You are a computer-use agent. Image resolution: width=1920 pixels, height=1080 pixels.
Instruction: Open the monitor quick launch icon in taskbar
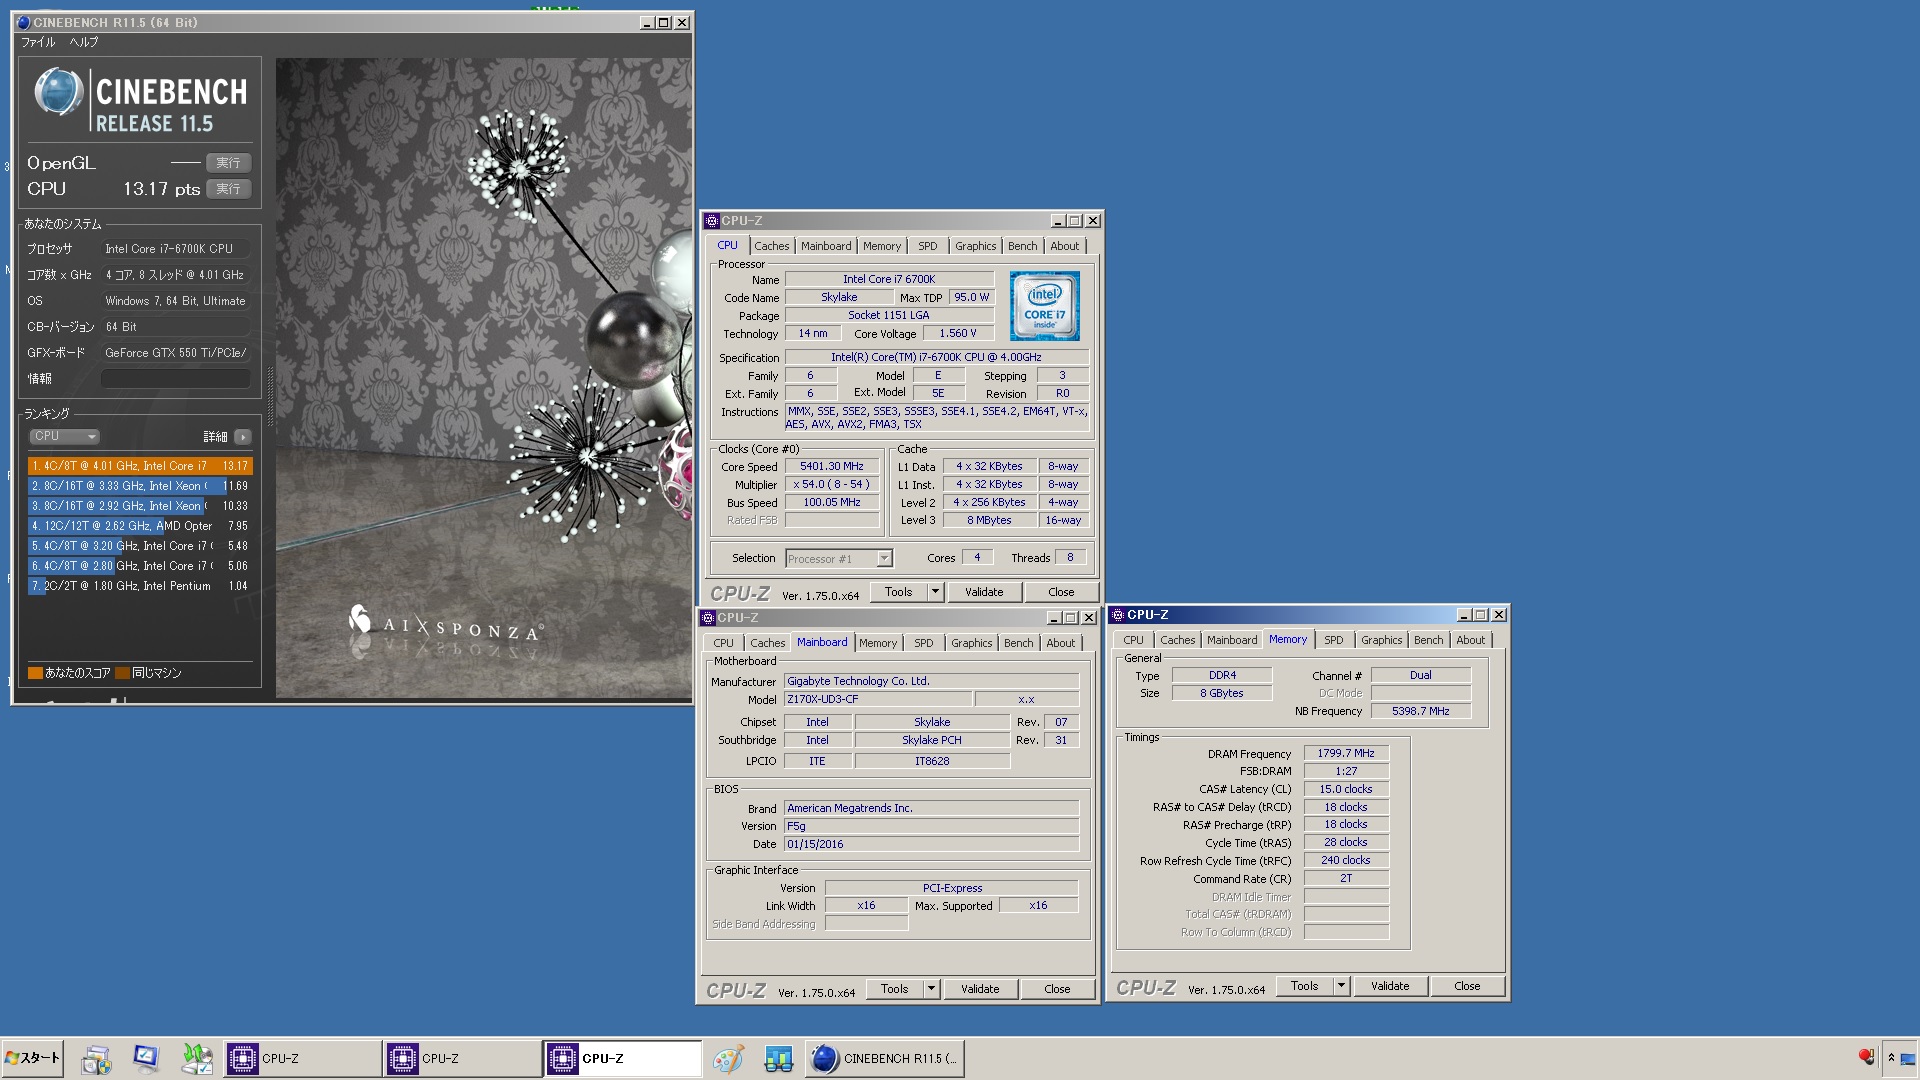(146, 1058)
